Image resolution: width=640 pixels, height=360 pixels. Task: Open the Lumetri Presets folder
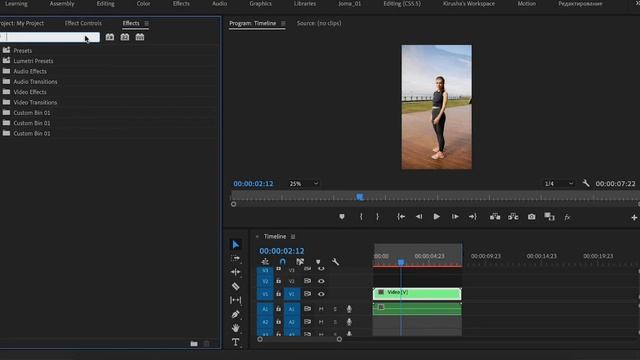click(33, 61)
